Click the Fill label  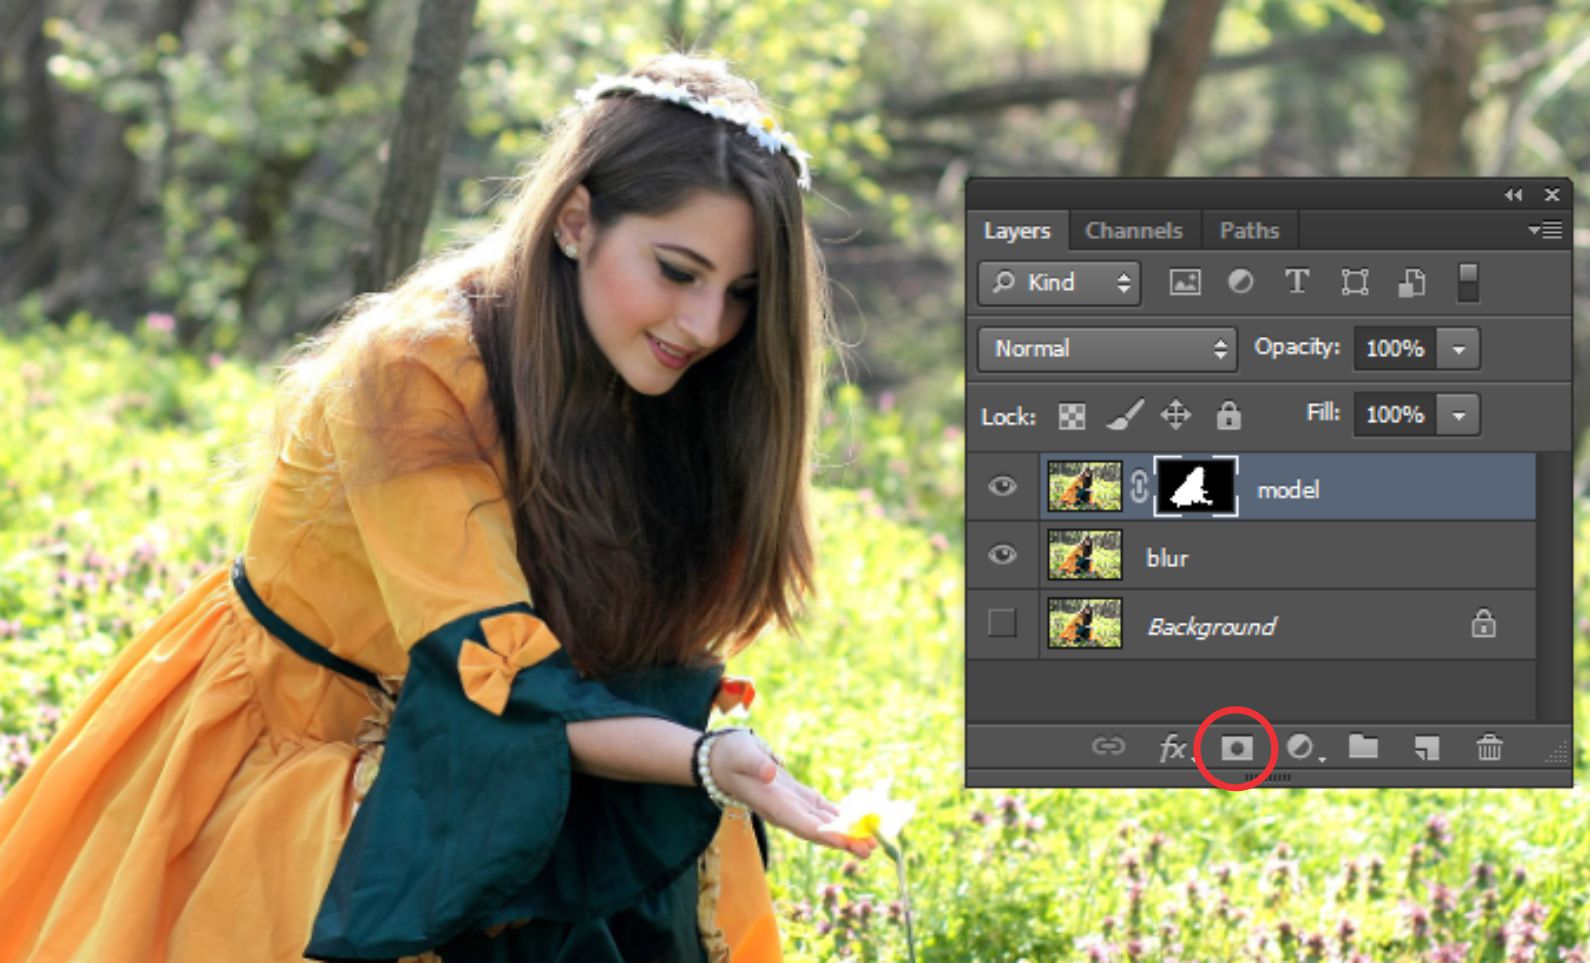[x=1322, y=413]
